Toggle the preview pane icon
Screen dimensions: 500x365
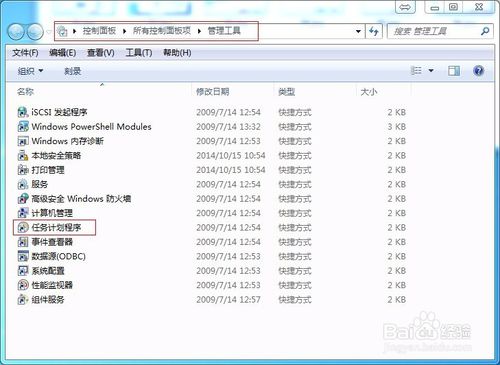454,71
